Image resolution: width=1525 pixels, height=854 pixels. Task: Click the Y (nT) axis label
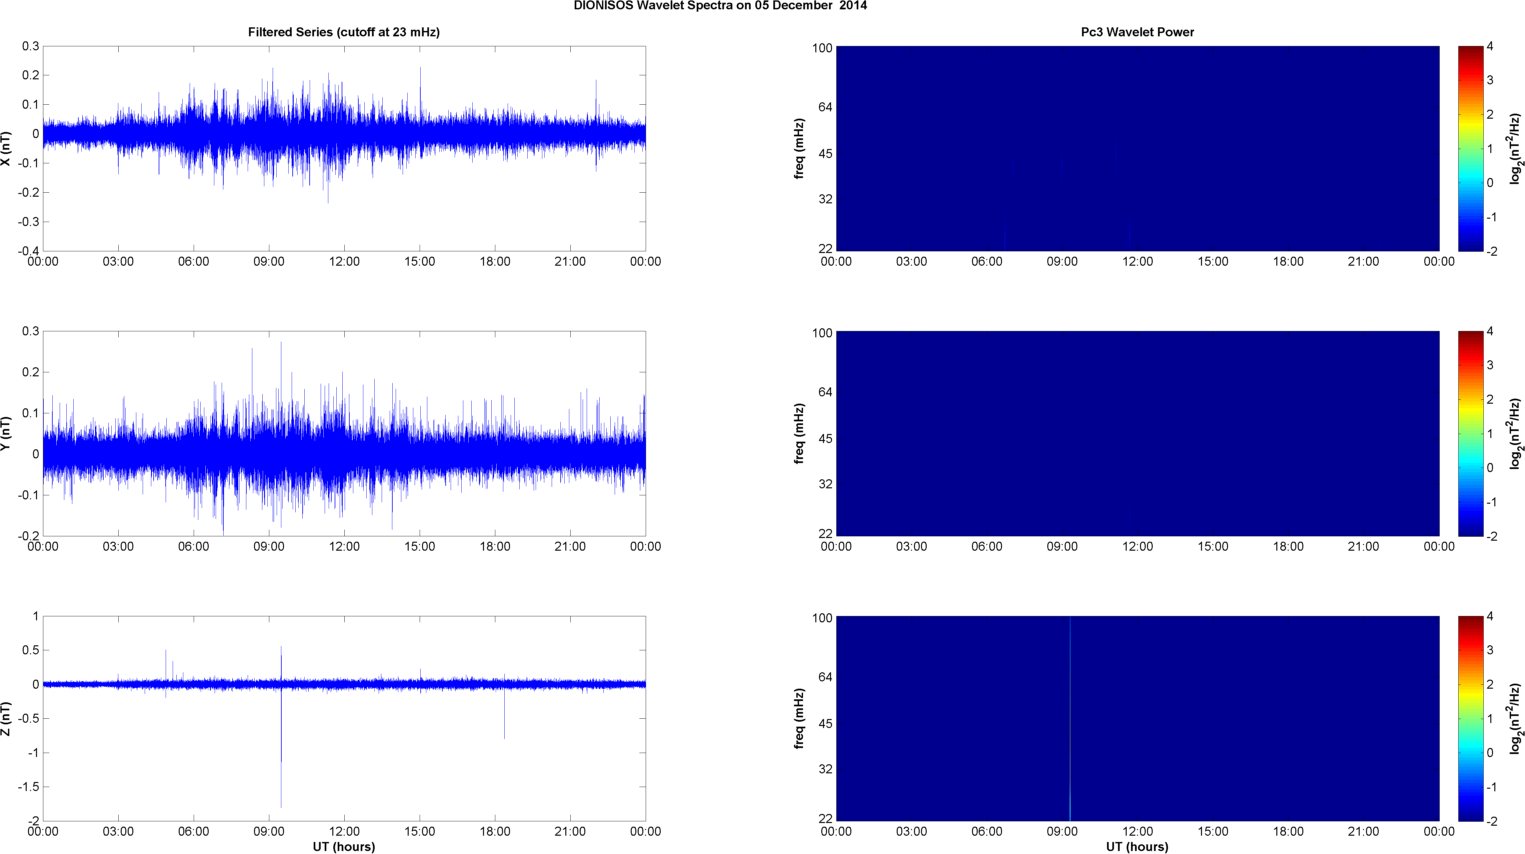coord(7,433)
